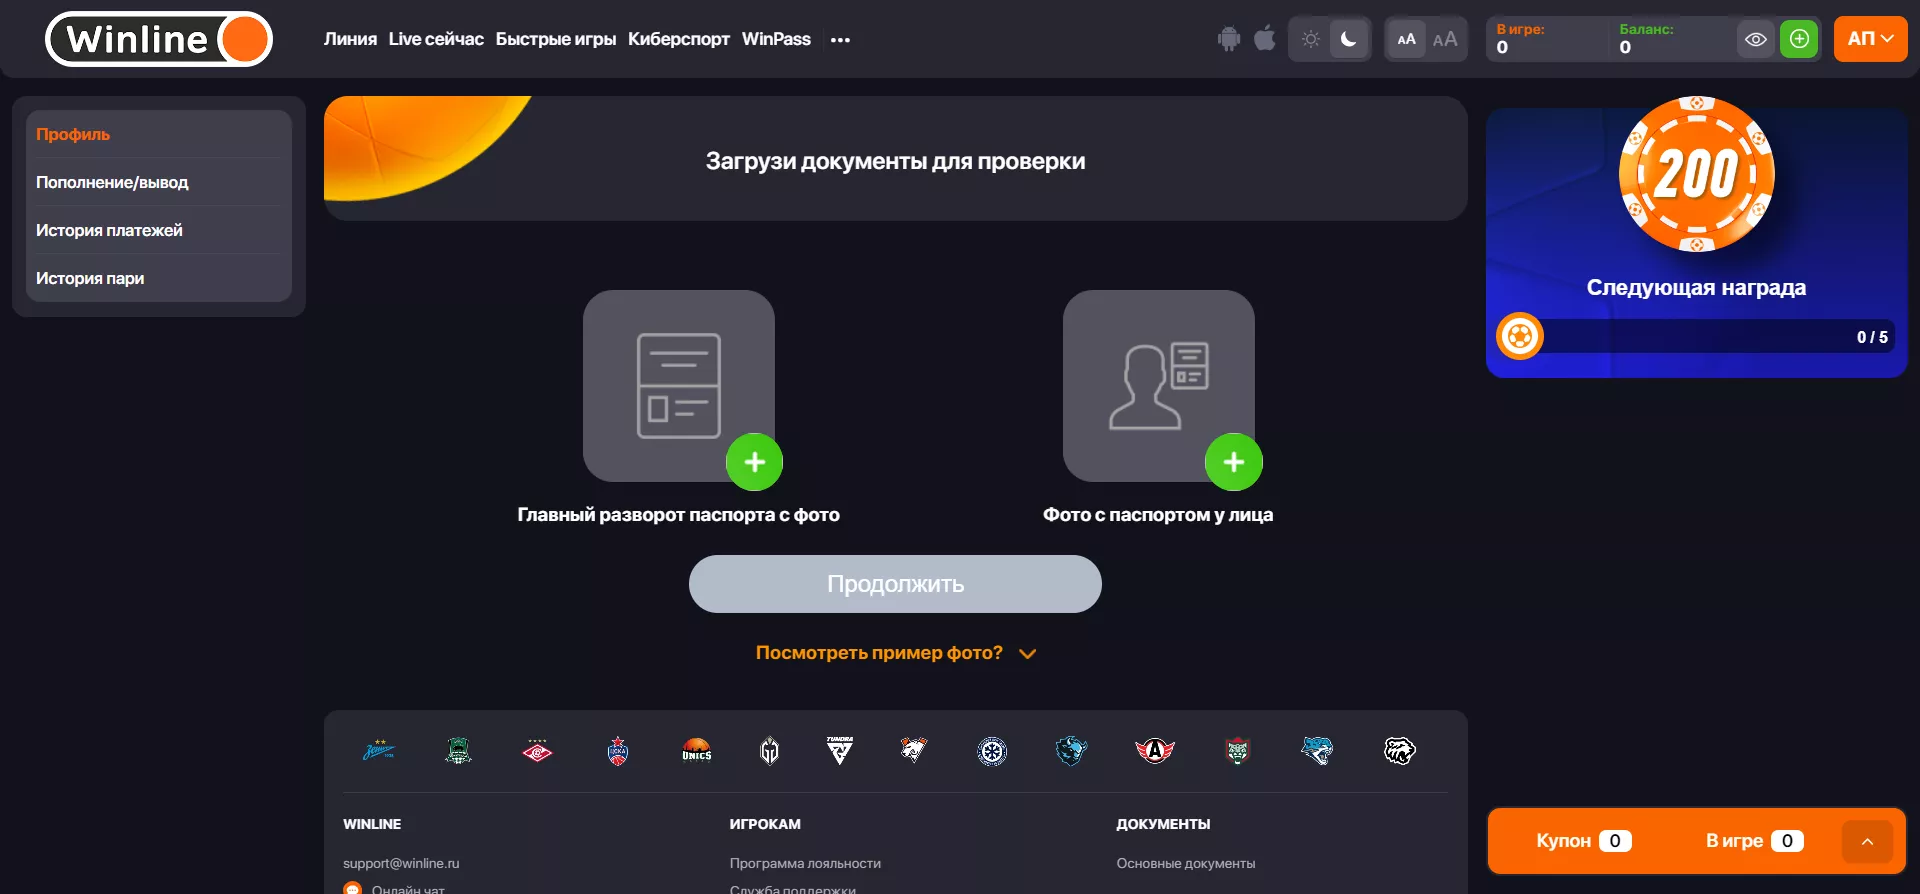
Task: Expand 'Посмотреть пример фото?' section
Action: [895, 653]
